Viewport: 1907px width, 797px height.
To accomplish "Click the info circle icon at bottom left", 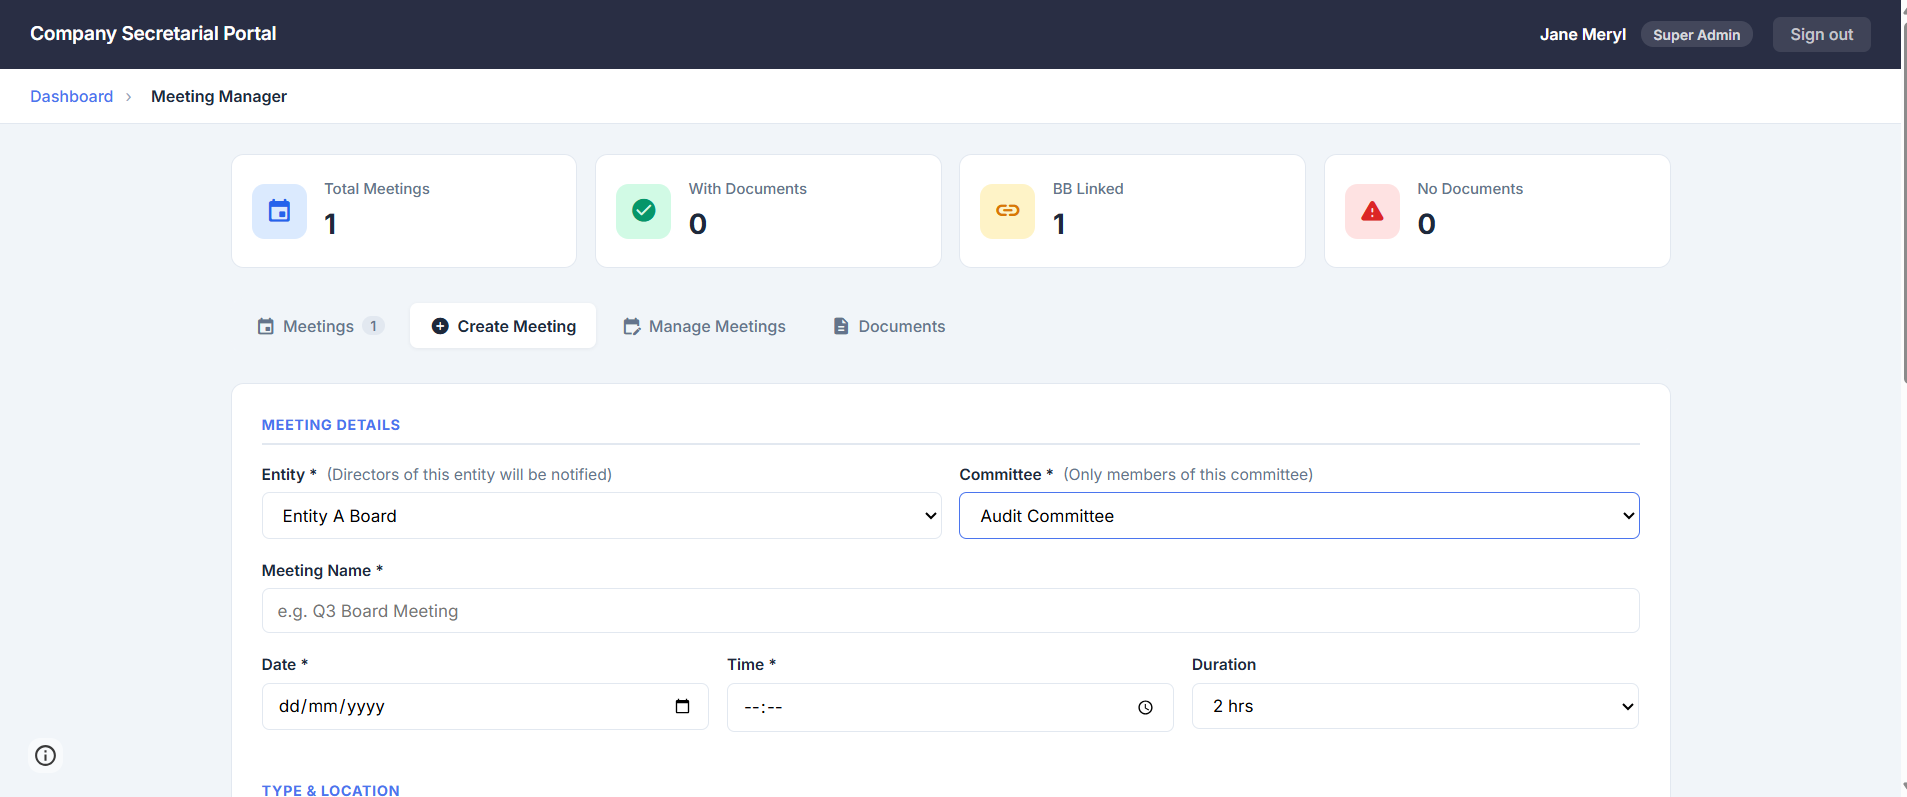I will click(x=45, y=755).
